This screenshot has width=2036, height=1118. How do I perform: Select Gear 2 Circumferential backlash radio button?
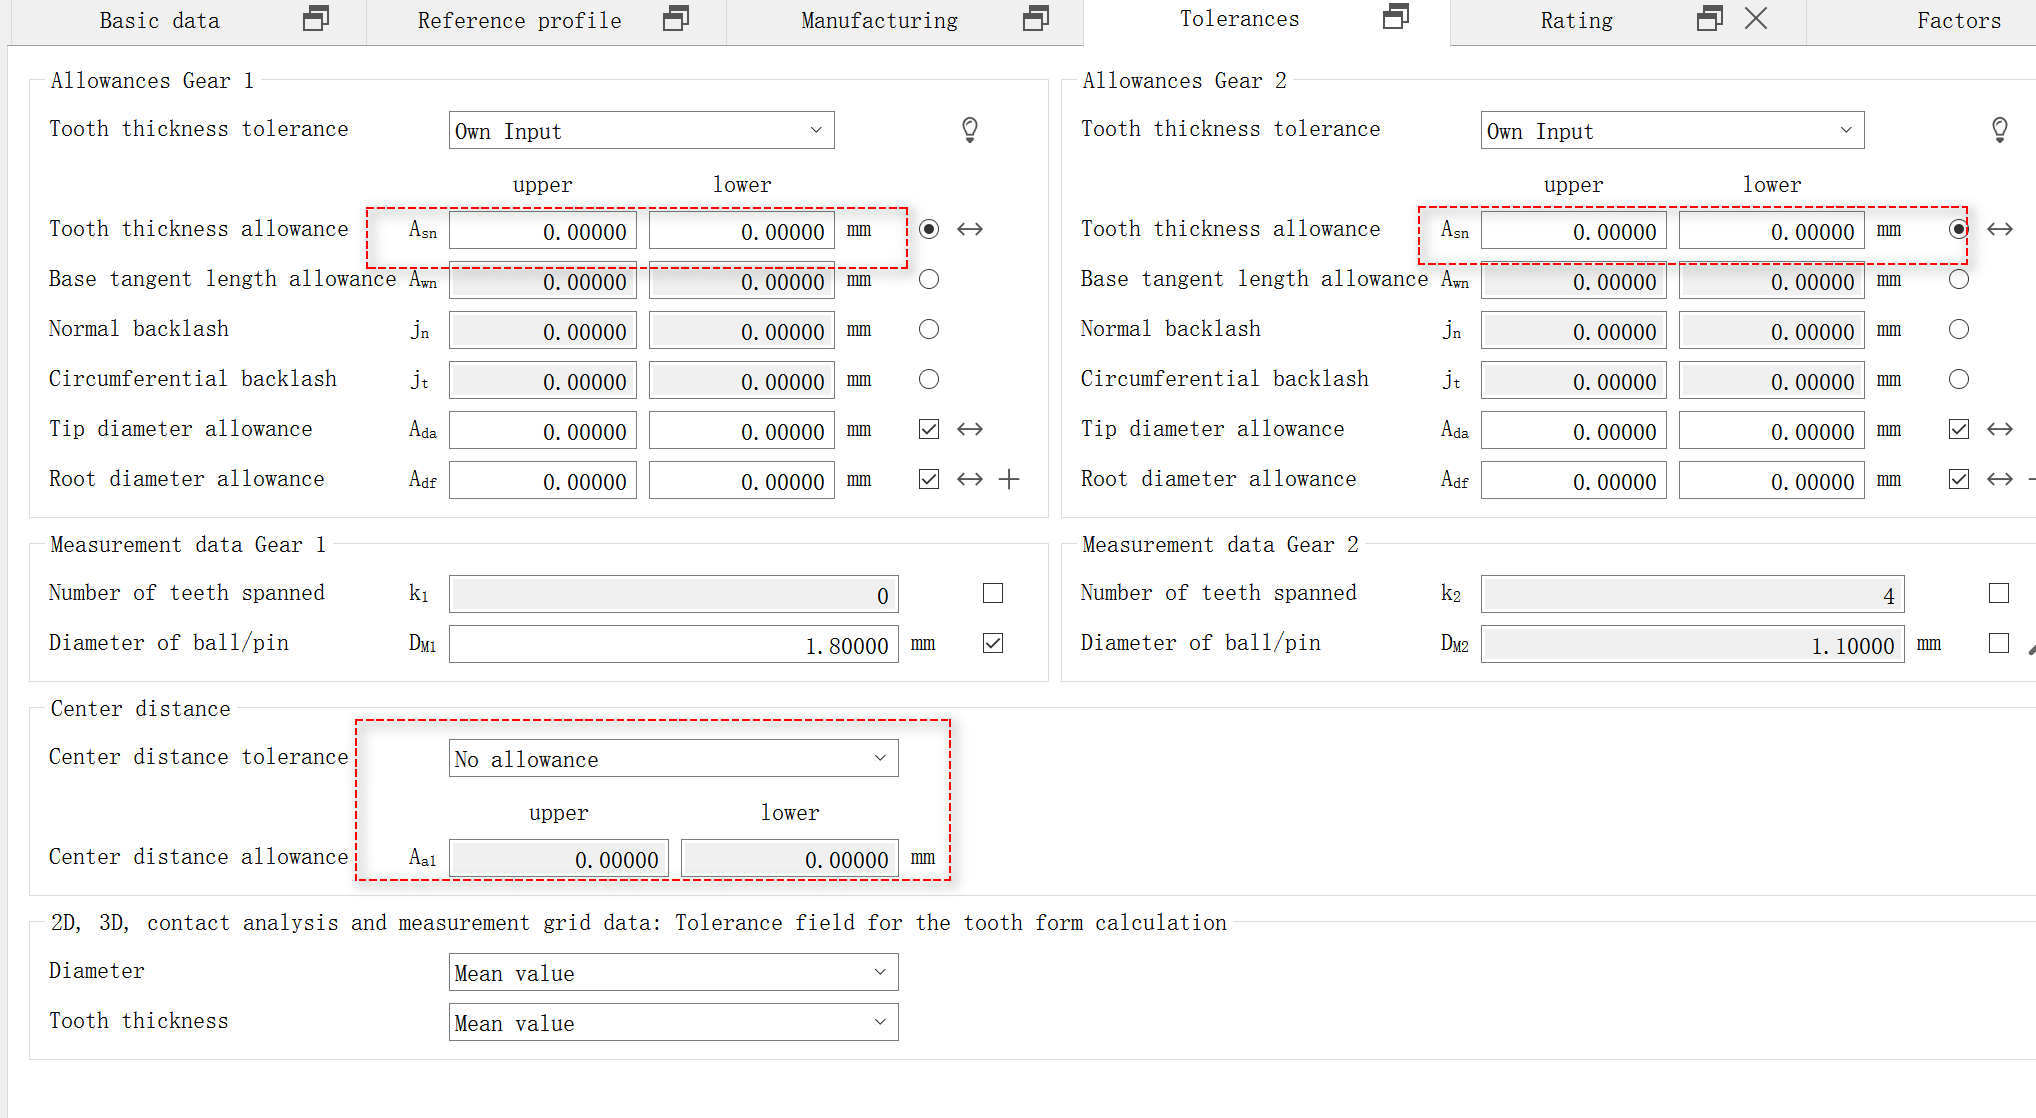pyautogui.click(x=1959, y=380)
